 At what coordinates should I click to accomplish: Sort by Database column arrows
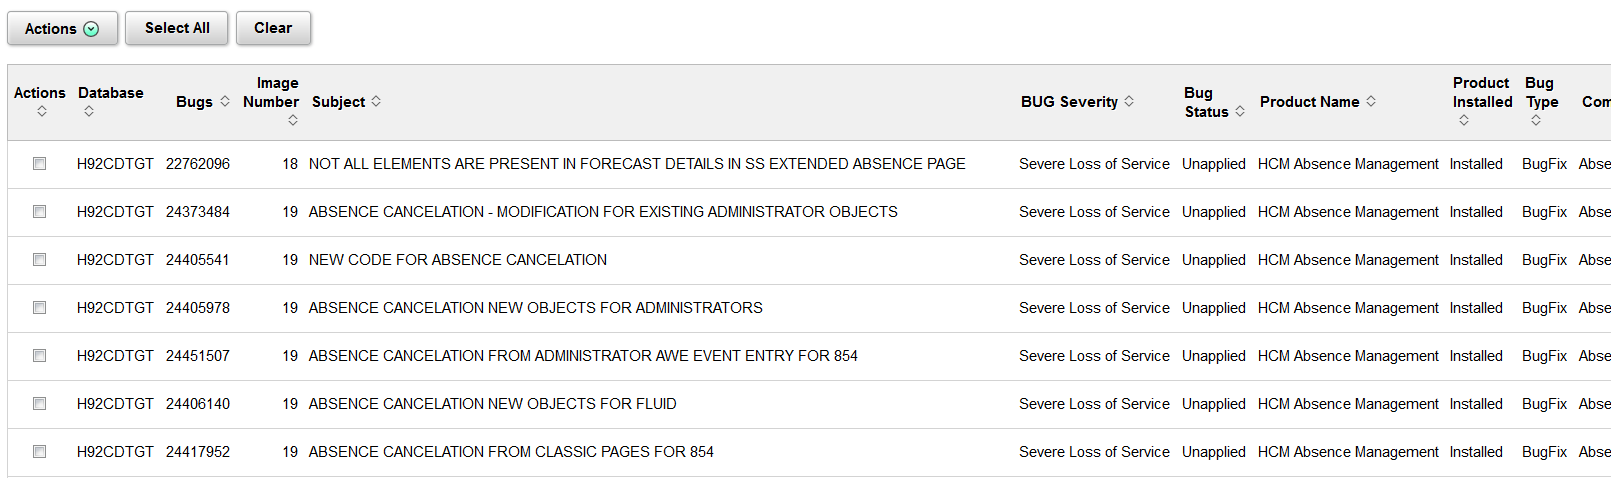pyautogui.click(x=89, y=111)
